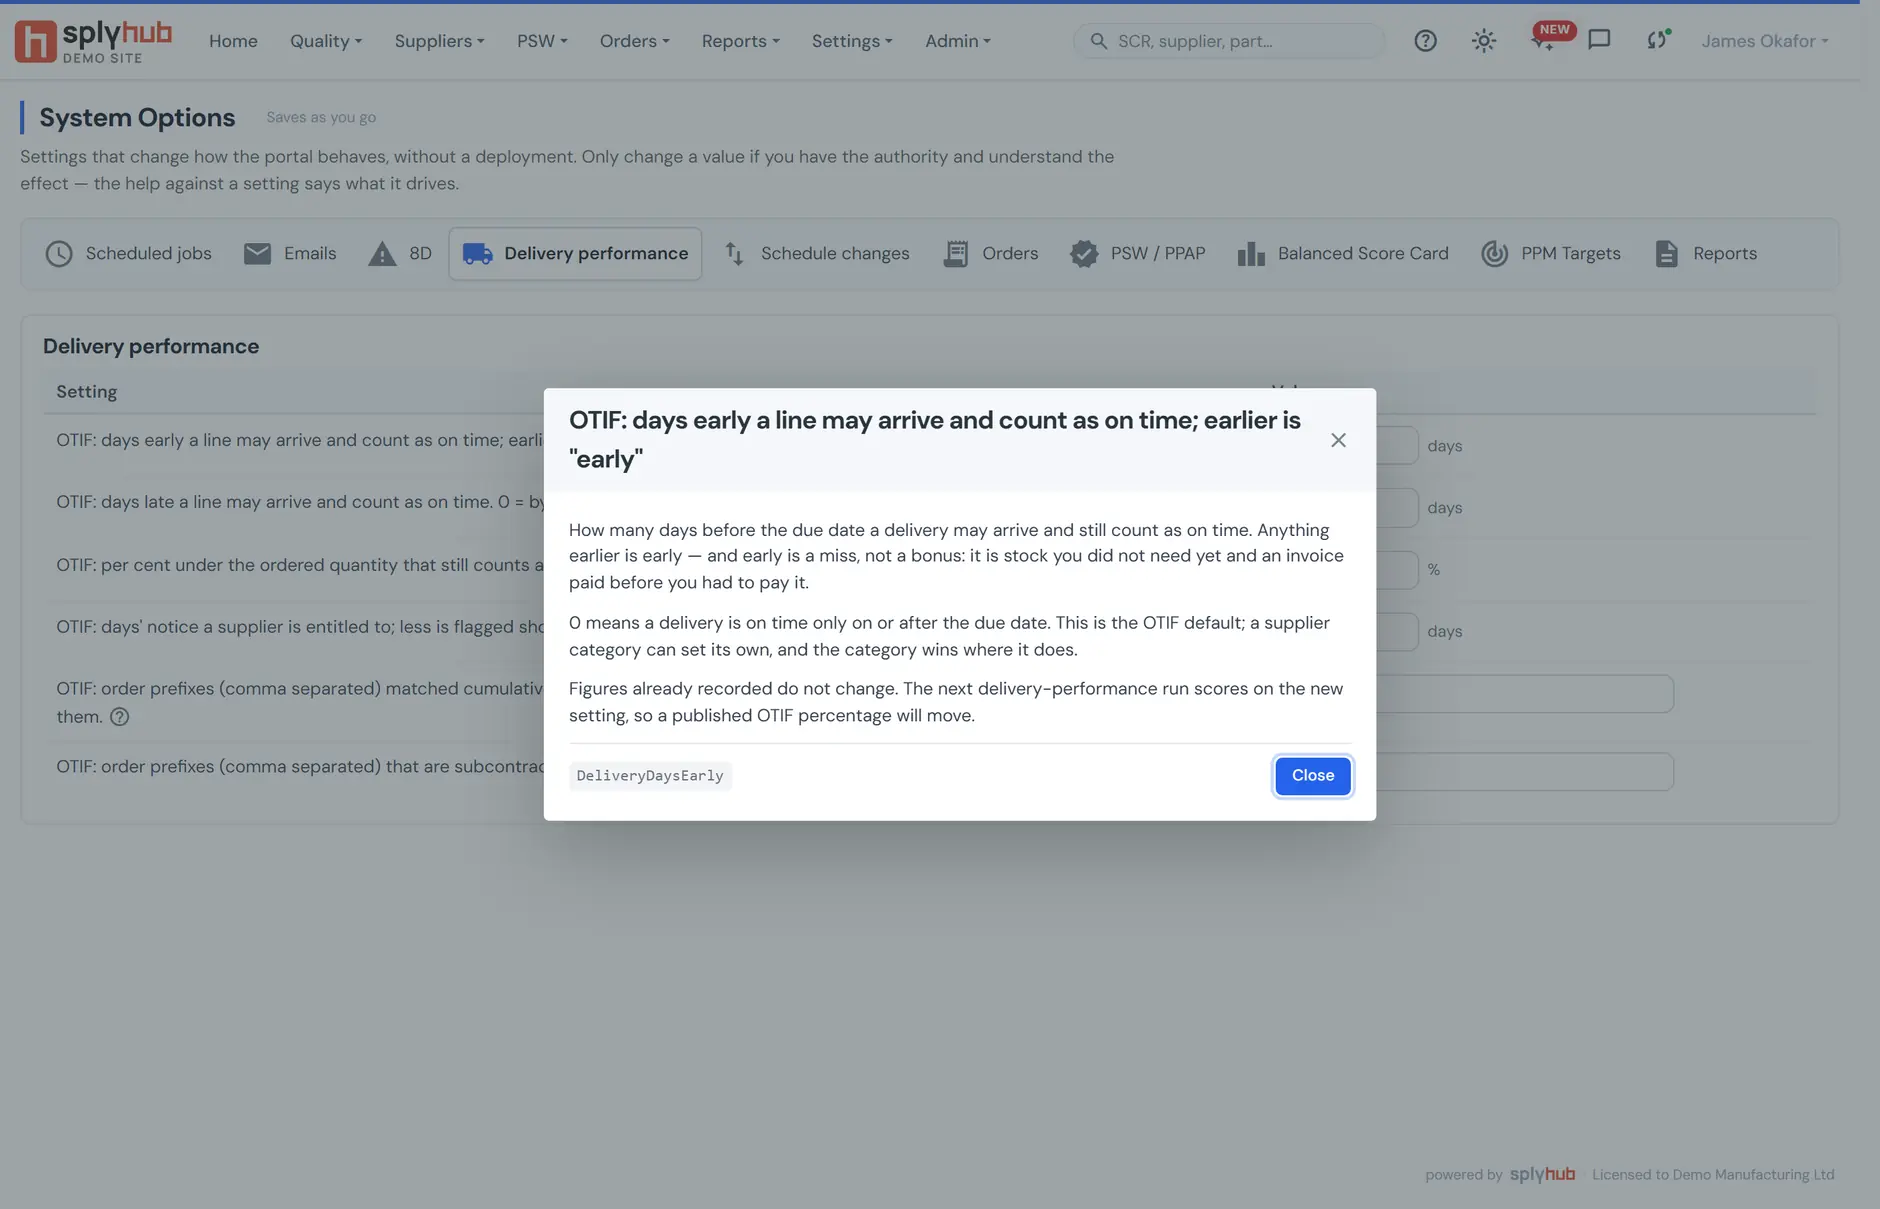Viewport: 1880px width, 1209px height.
Task: Expand the Reports dropdown in navbar
Action: (740, 41)
